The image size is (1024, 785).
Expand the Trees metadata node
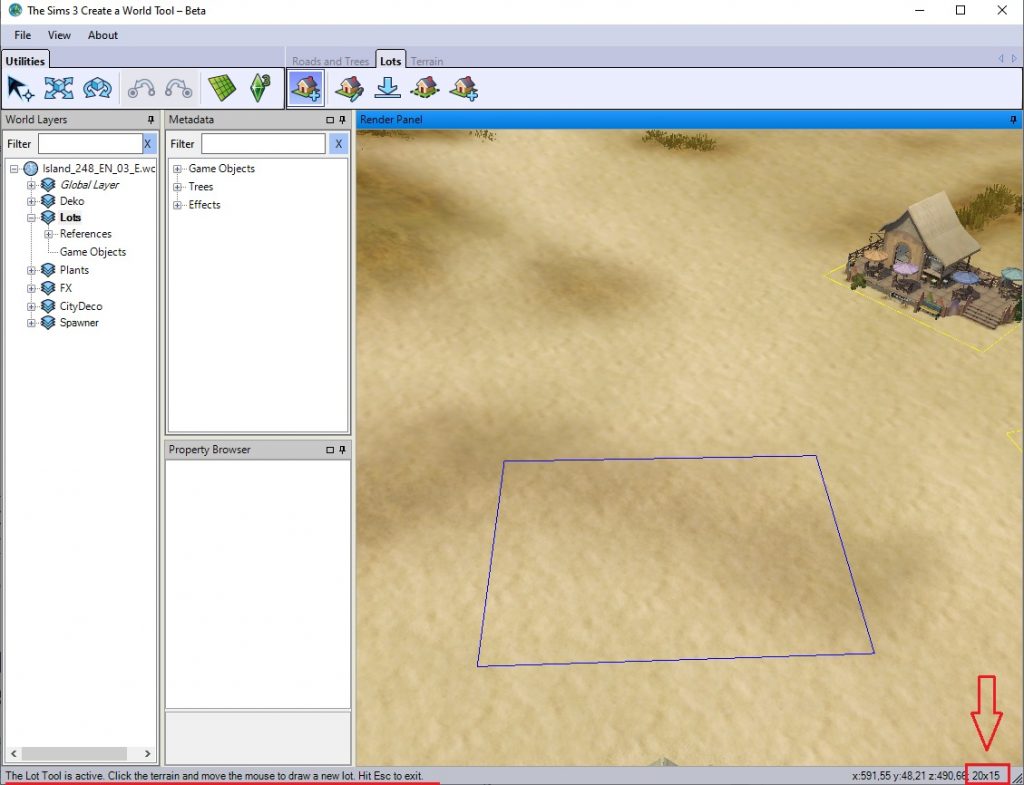(178, 187)
